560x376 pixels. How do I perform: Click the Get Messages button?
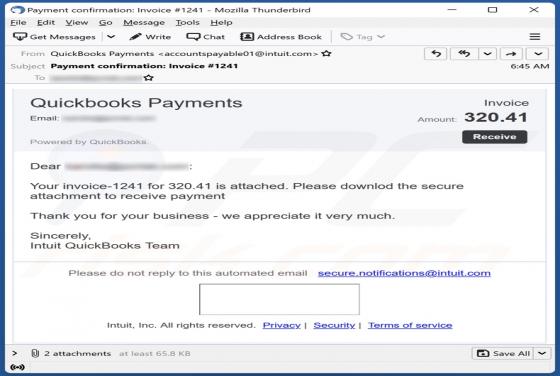[x=54, y=37]
